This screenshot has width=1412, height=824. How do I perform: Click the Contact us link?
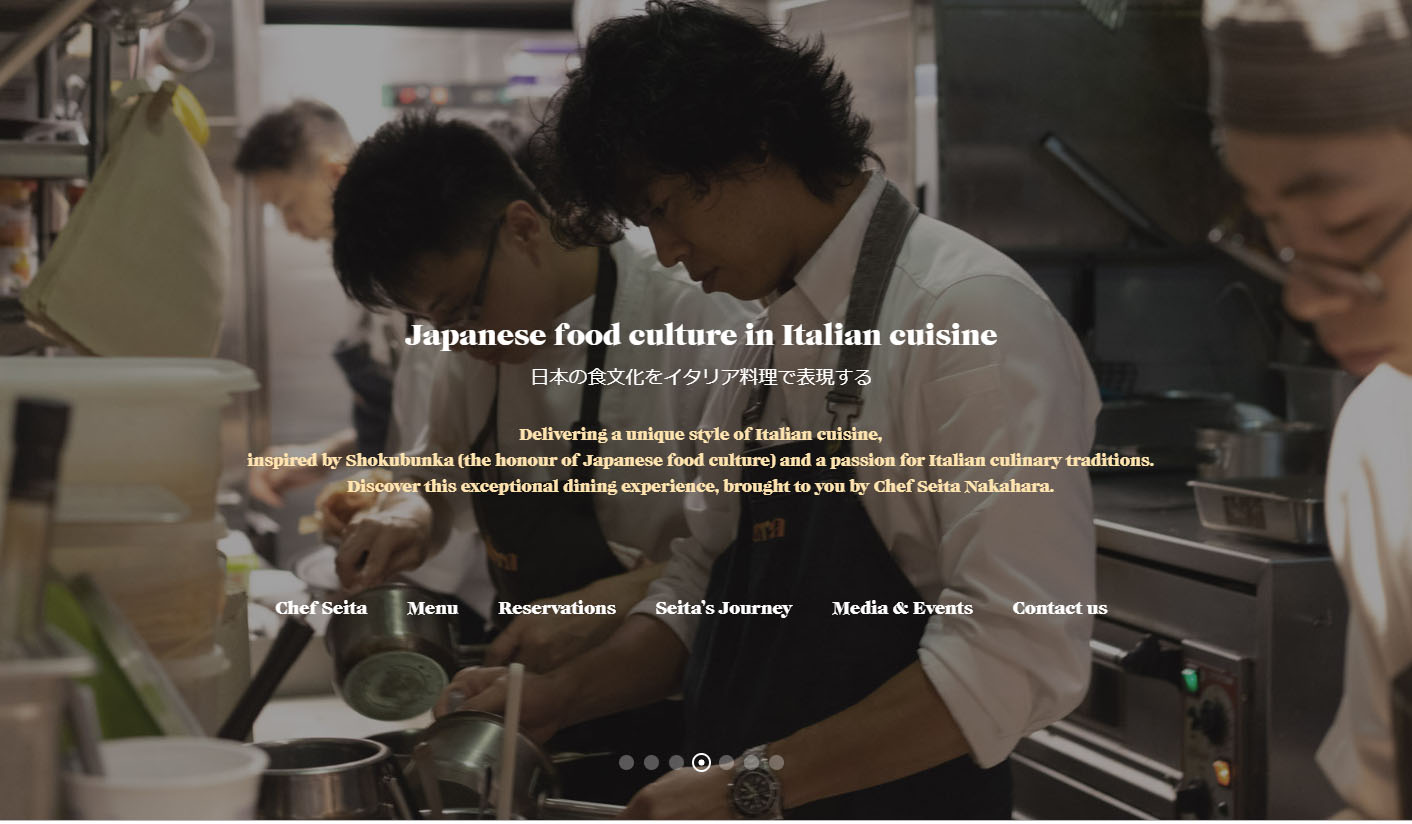pyautogui.click(x=1060, y=608)
